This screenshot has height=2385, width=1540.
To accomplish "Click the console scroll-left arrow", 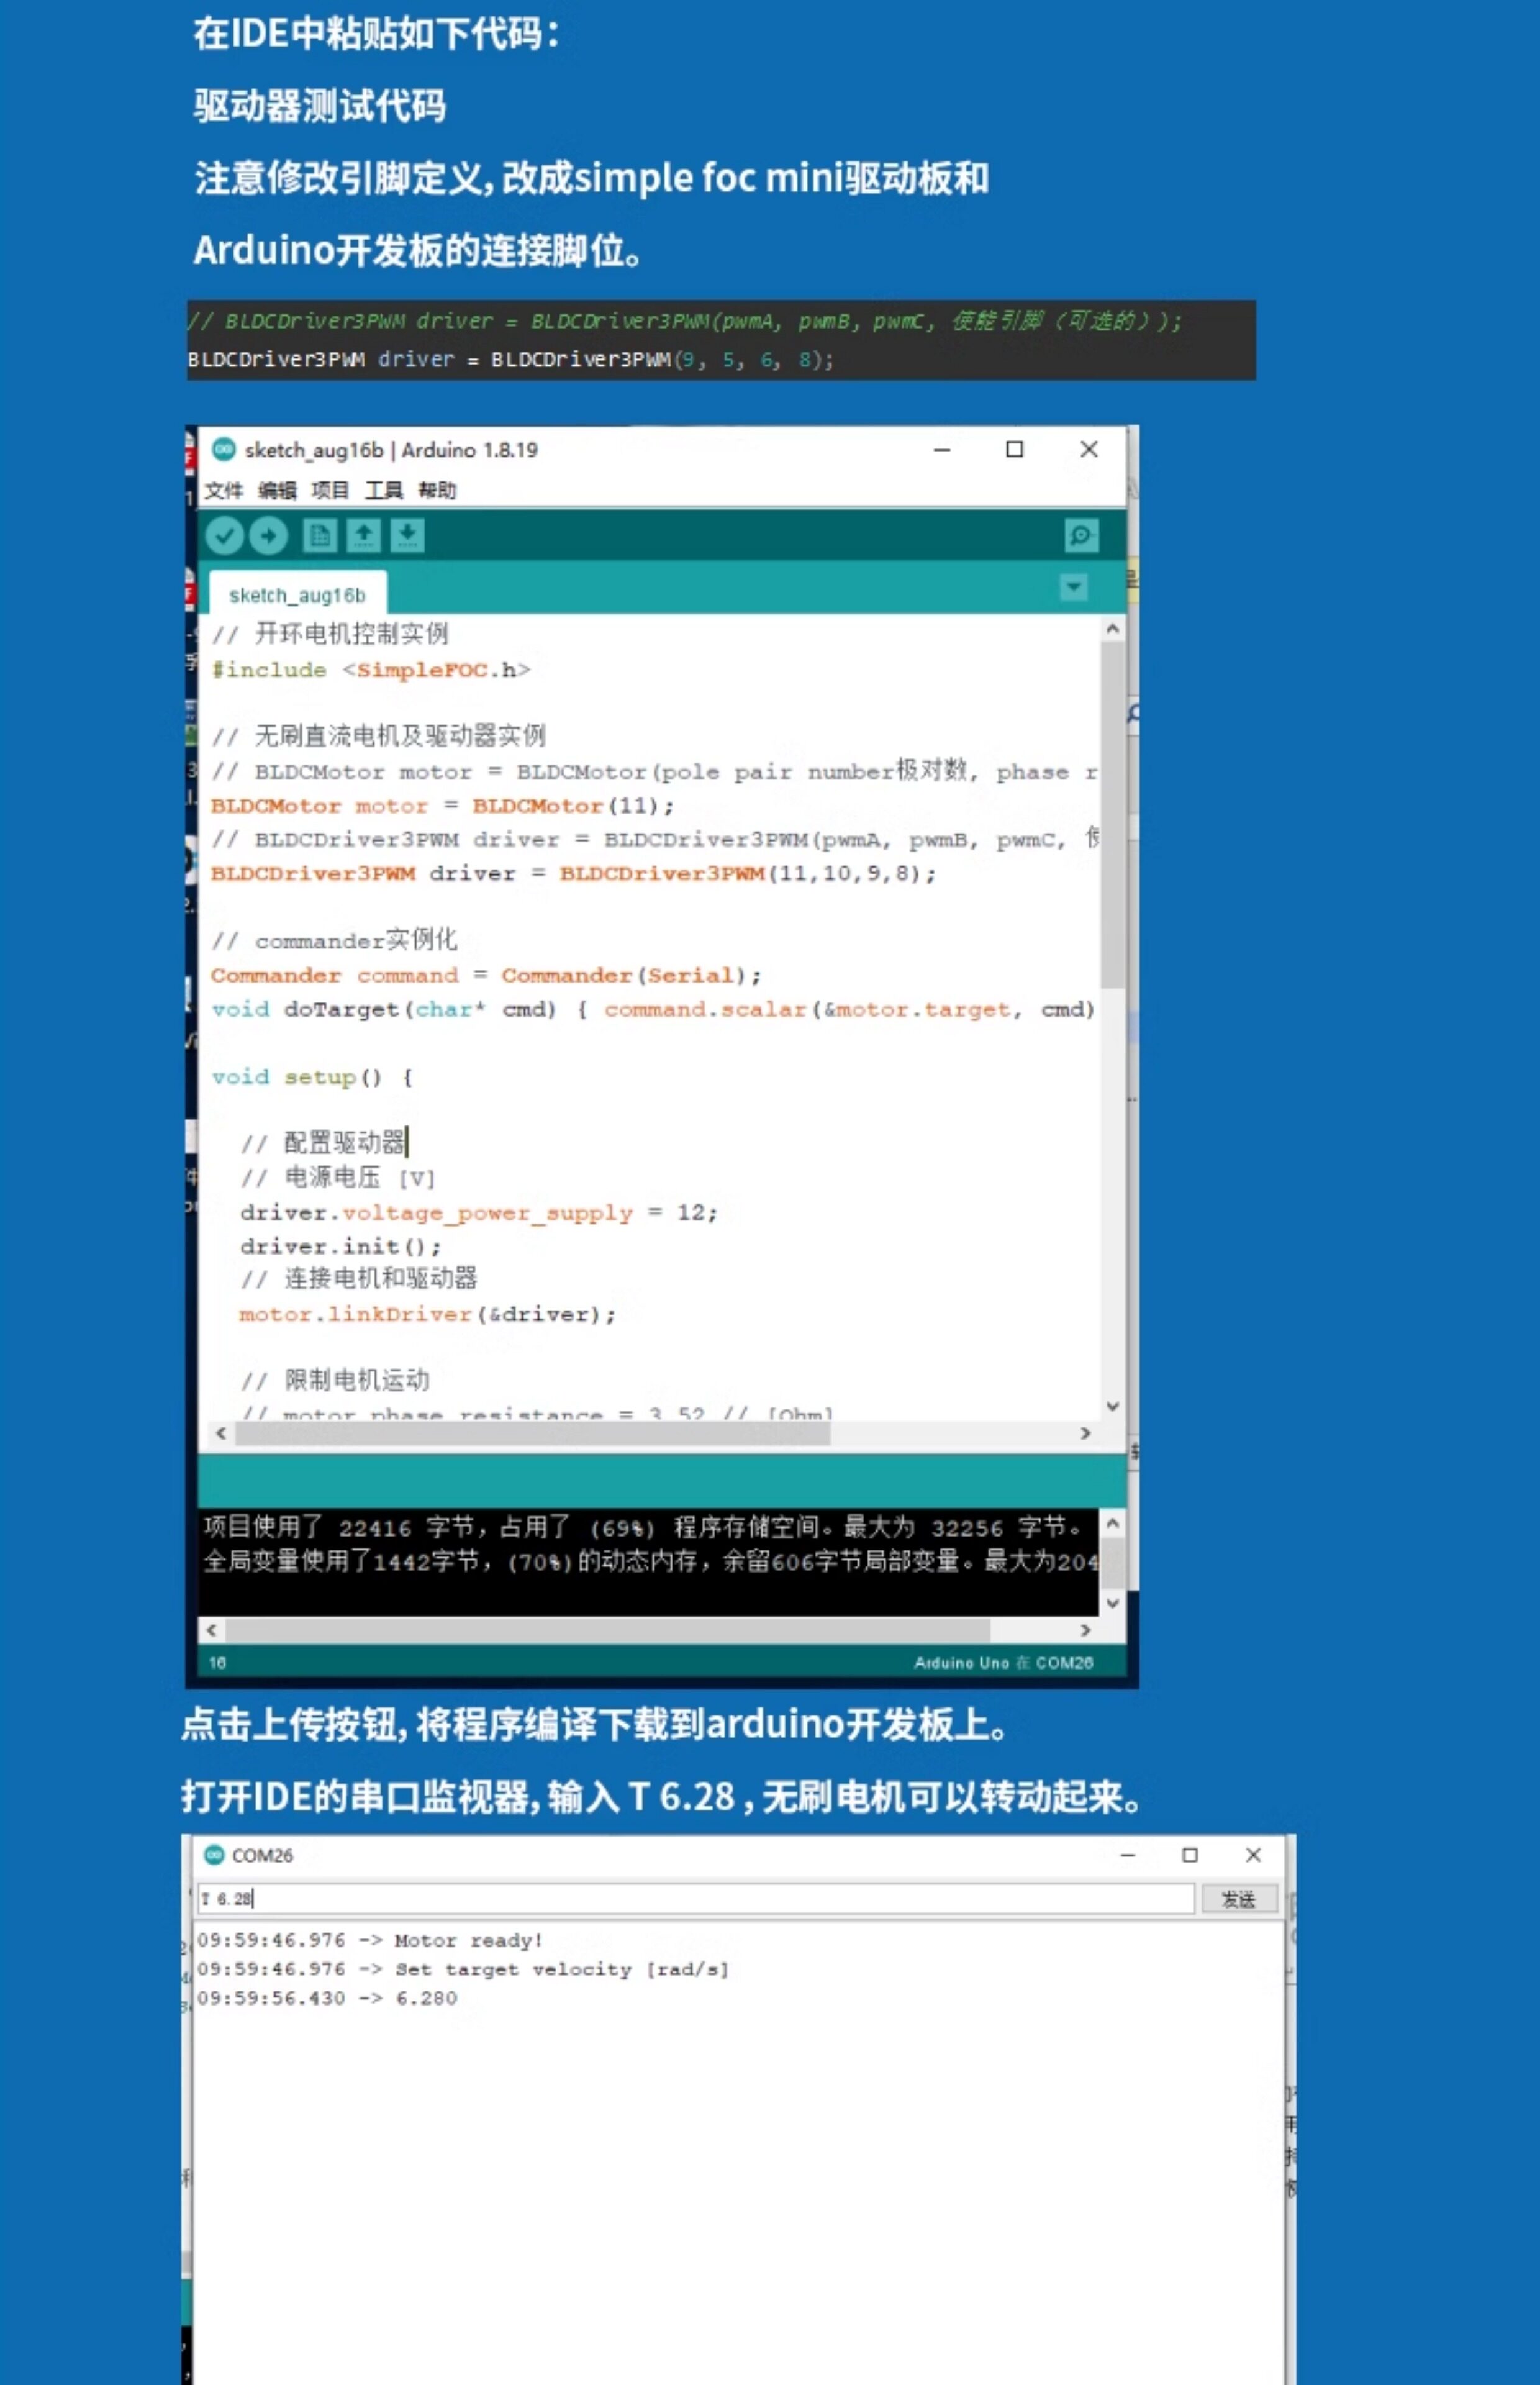I will 211,1630.
